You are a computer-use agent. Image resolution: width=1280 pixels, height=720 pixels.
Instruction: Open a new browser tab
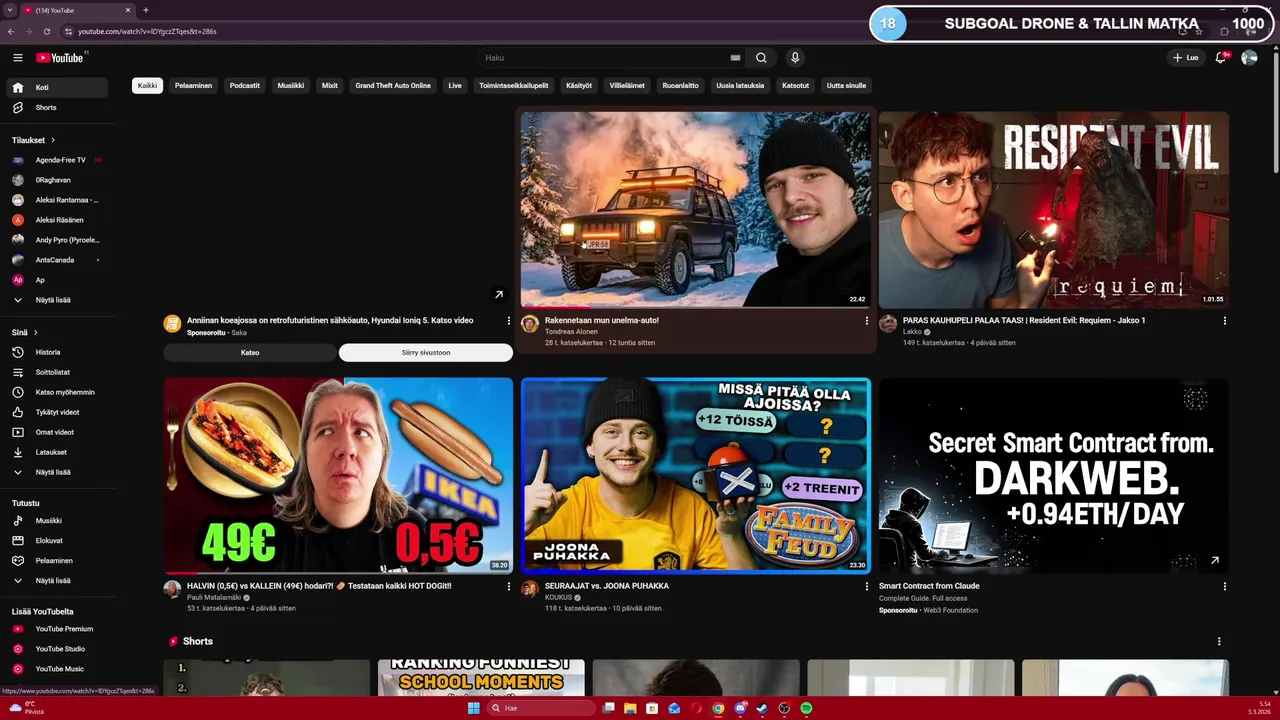[x=146, y=10]
